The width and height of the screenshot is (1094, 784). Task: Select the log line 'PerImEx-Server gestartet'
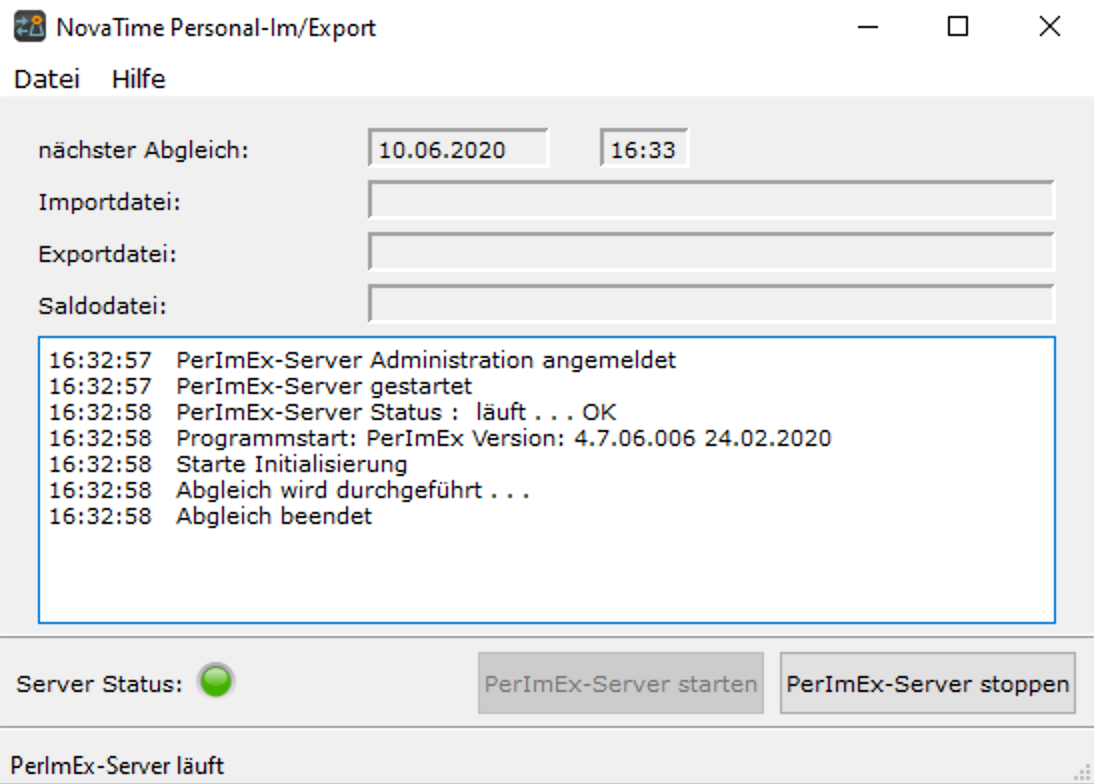pyautogui.click(x=260, y=386)
